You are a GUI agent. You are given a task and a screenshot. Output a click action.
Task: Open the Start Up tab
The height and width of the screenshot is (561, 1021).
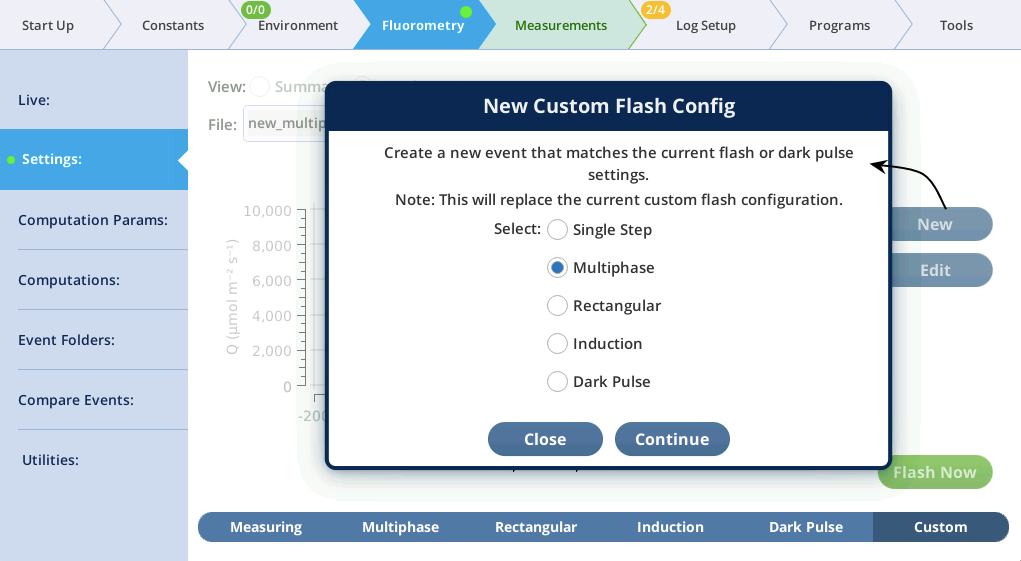(x=48, y=25)
